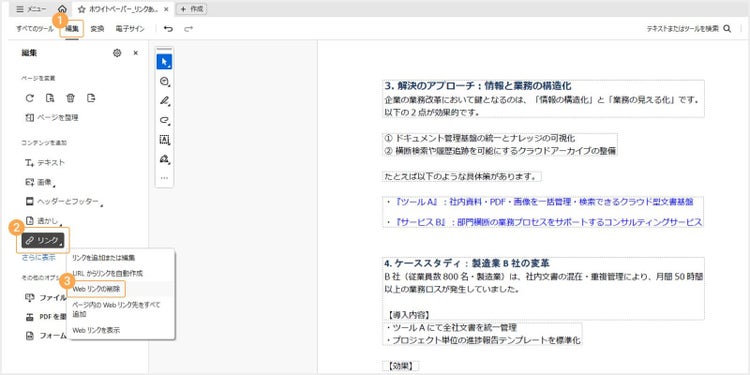The height and width of the screenshot is (375, 750).
Task: Go to the Home icon
Action: coord(62,9)
